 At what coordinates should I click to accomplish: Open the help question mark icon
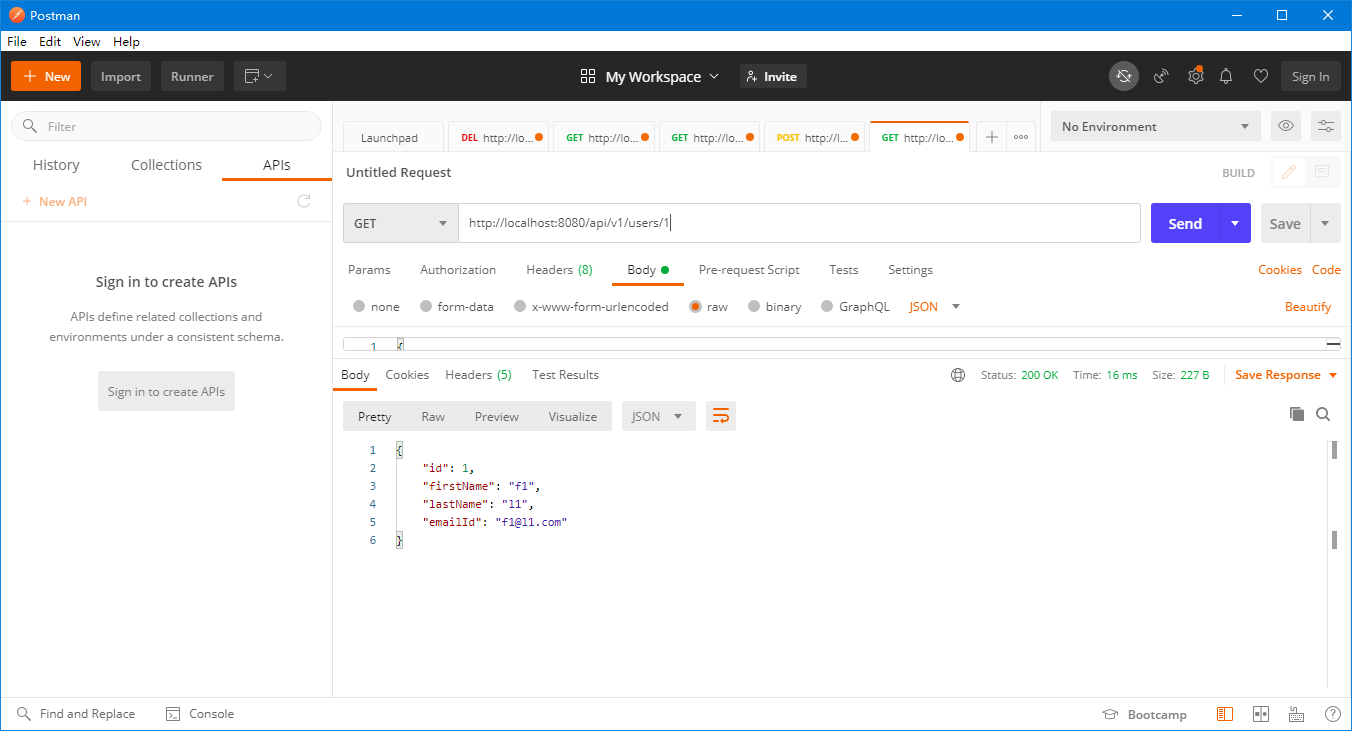click(x=1333, y=714)
